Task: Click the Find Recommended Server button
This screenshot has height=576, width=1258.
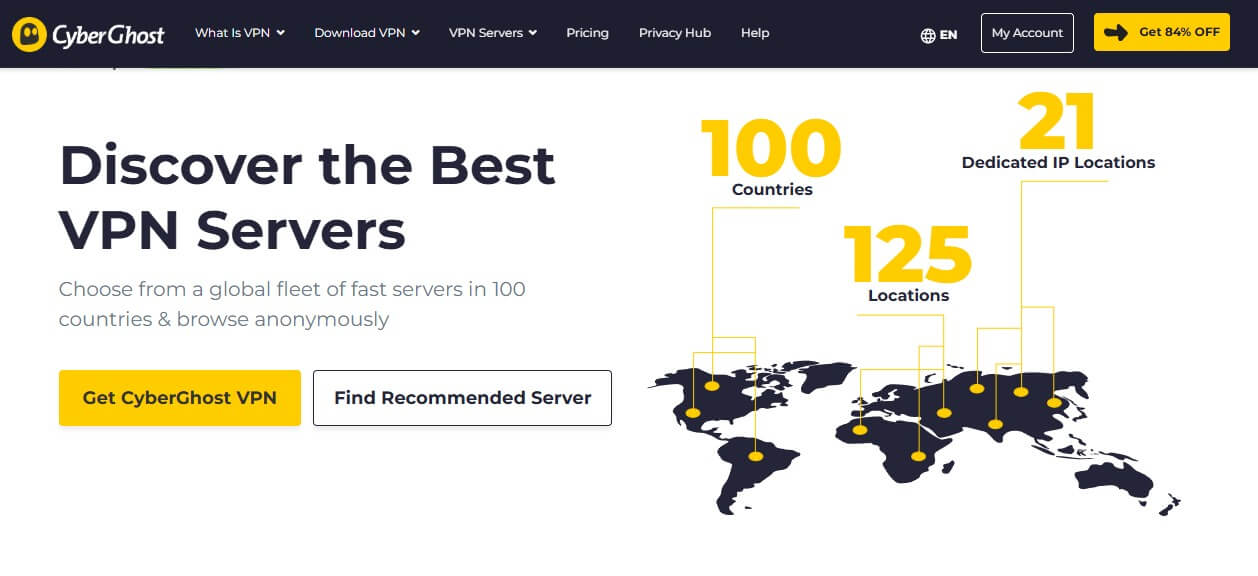Action: (x=462, y=397)
